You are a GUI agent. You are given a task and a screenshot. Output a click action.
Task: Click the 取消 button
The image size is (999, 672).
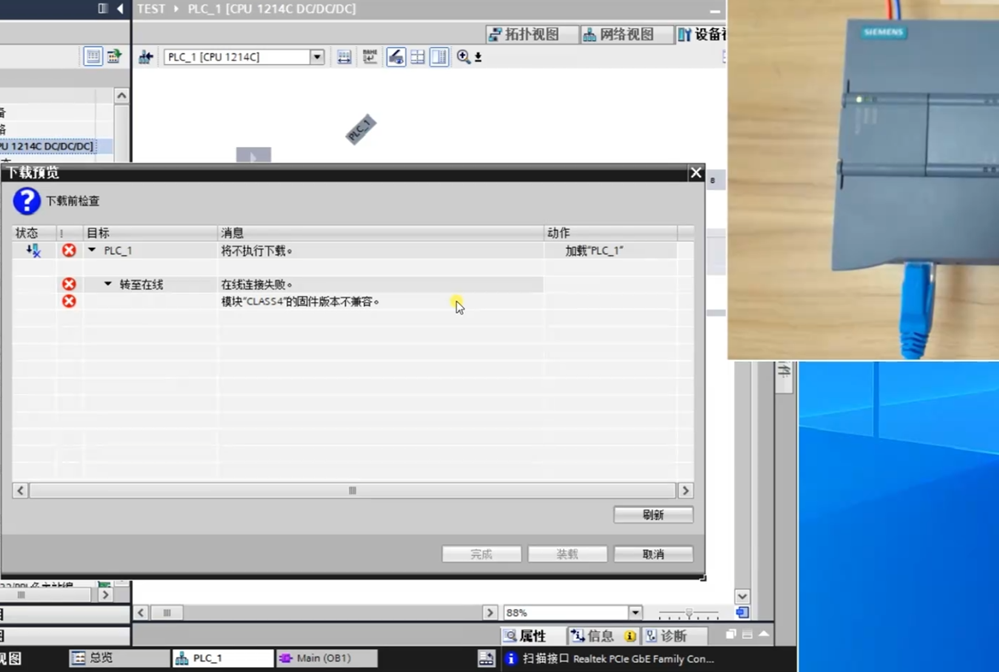653,554
